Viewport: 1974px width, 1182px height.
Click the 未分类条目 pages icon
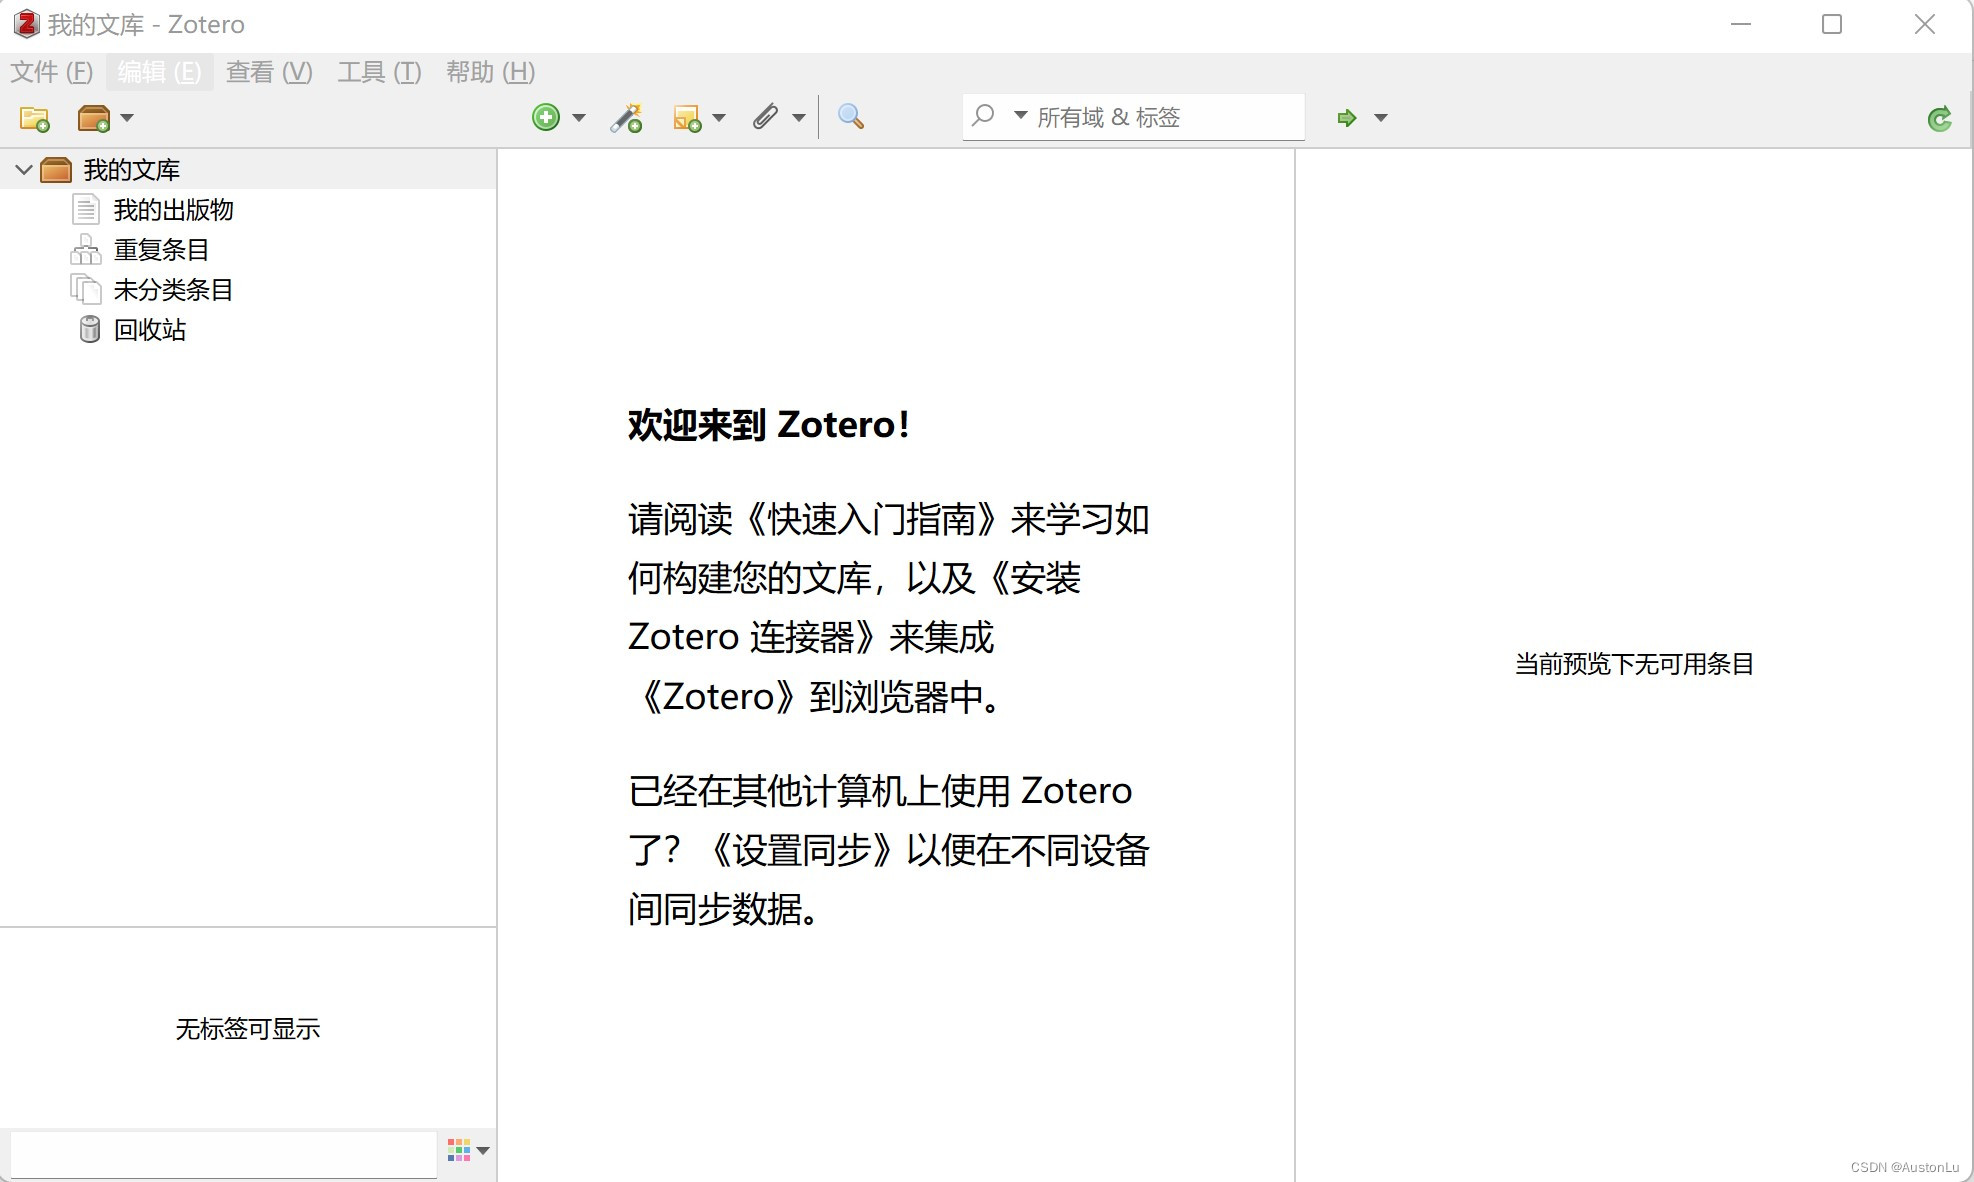(x=86, y=289)
